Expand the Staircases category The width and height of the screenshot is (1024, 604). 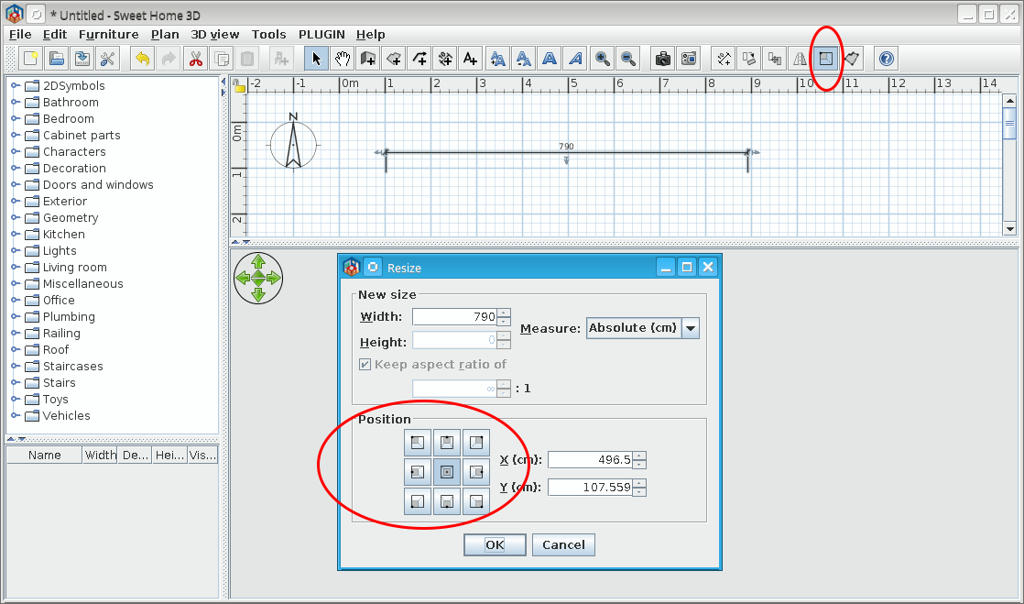coord(15,366)
